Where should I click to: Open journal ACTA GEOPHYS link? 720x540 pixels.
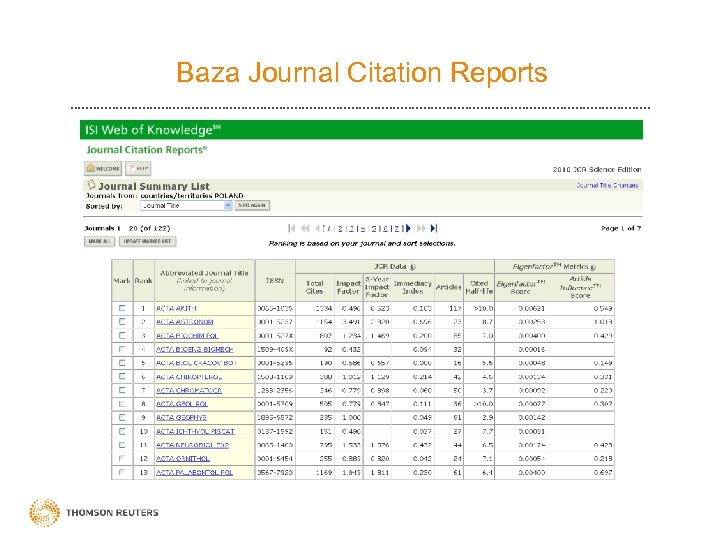[181, 418]
